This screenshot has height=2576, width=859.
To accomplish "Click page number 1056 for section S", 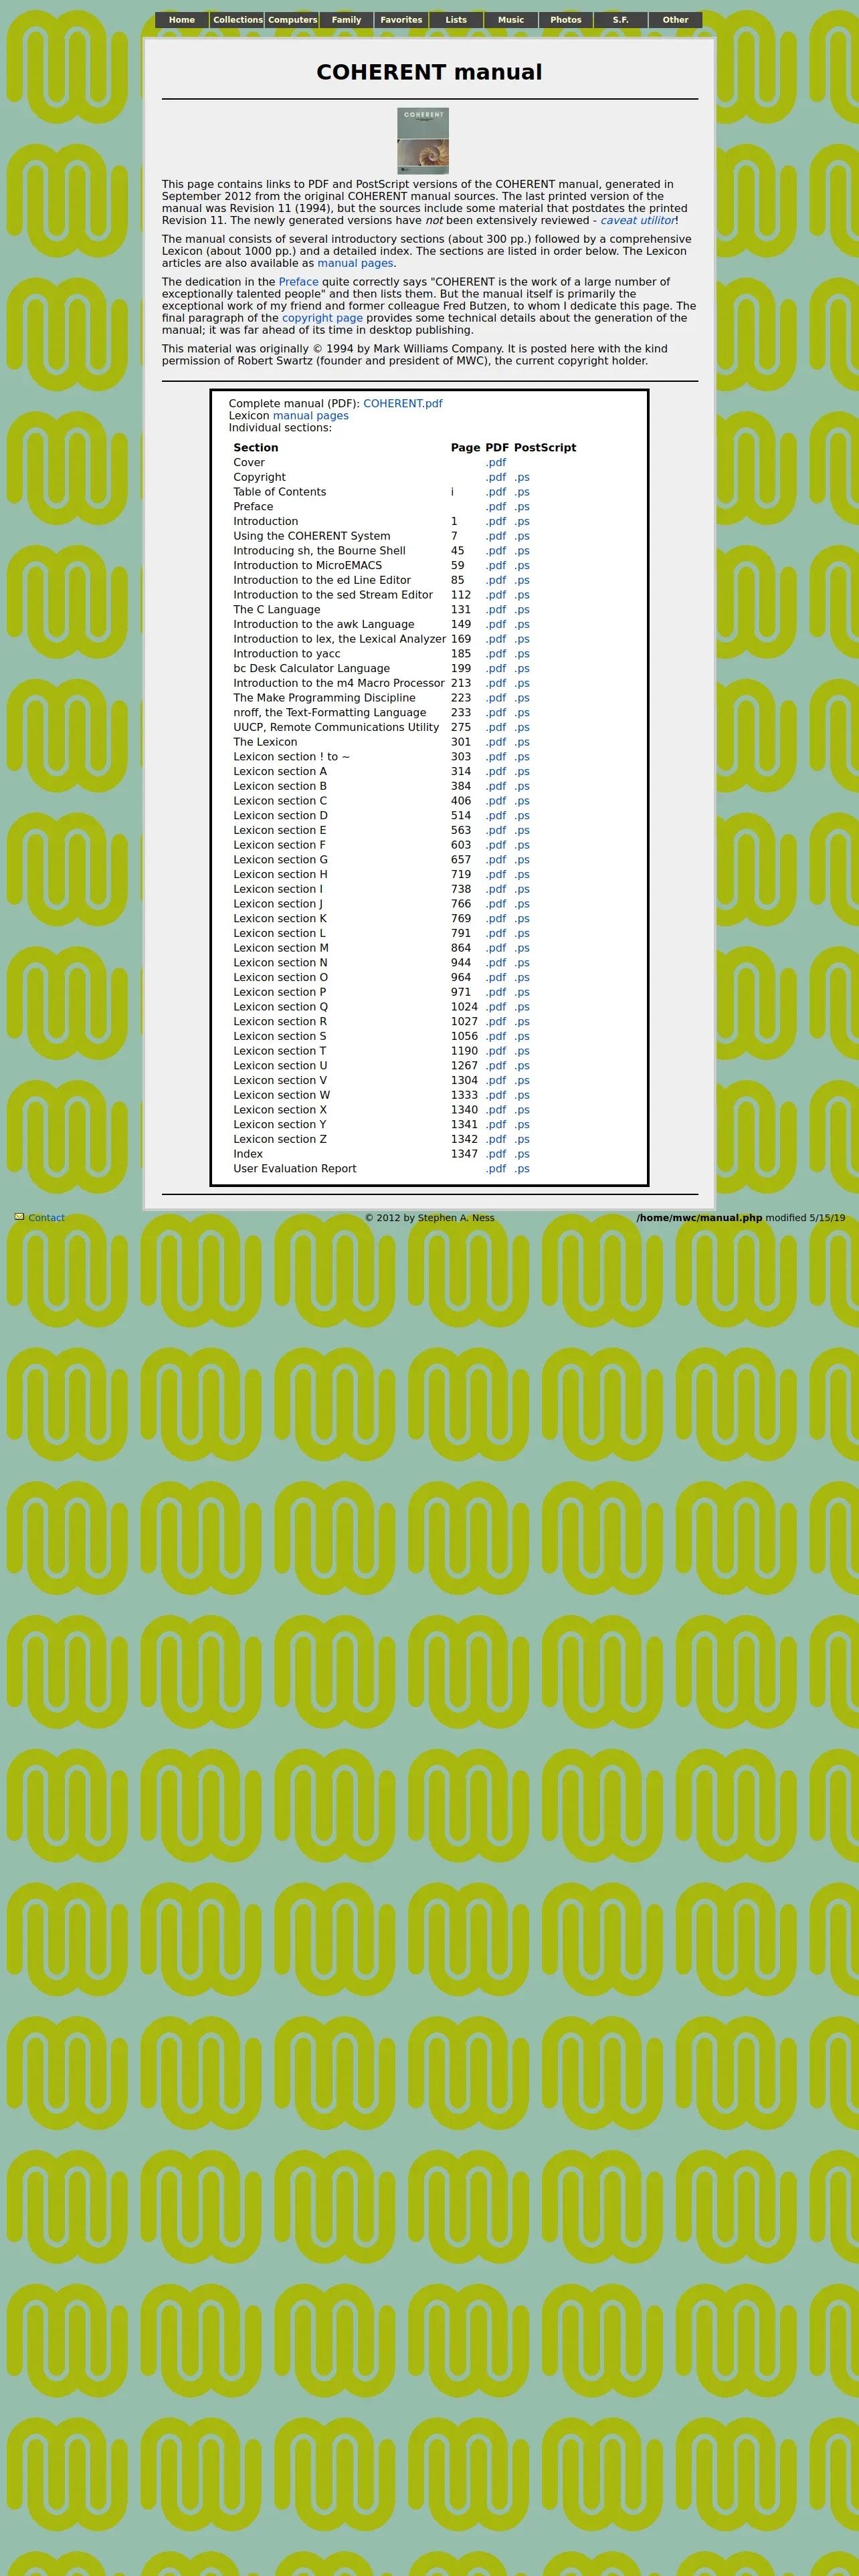I will pyautogui.click(x=464, y=1036).
